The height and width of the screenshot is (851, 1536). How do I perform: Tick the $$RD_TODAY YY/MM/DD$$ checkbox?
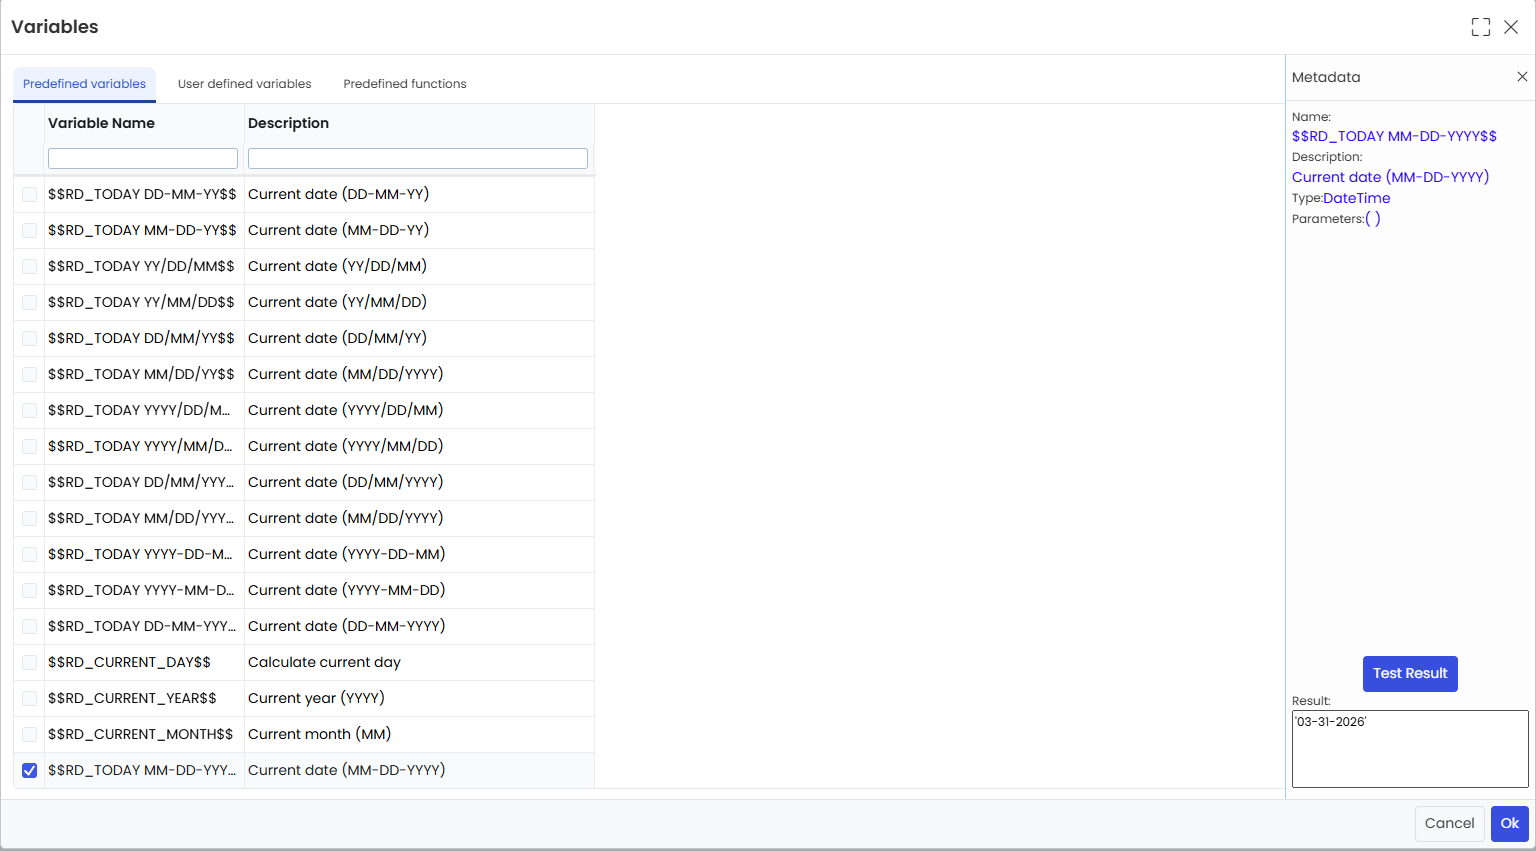coord(30,302)
